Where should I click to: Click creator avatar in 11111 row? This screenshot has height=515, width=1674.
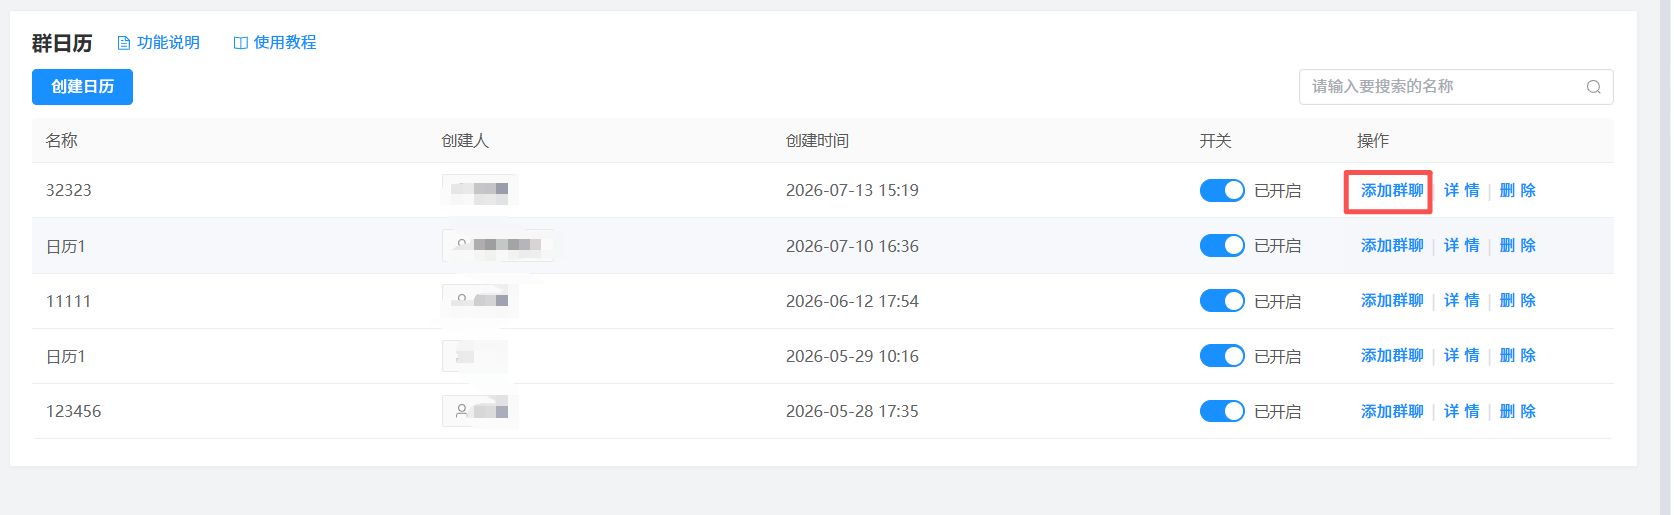pos(462,300)
